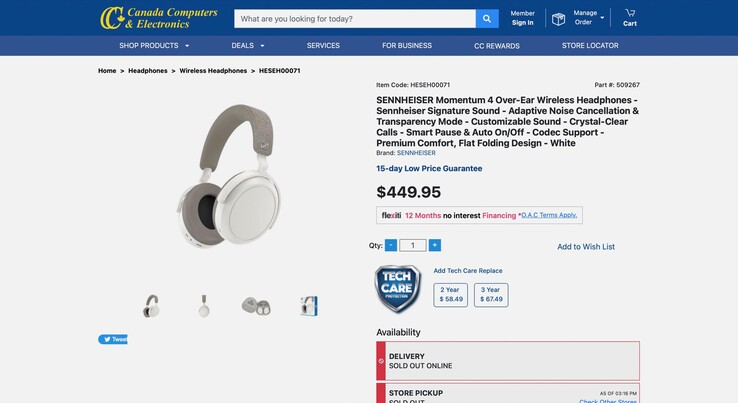Open the shopping cart
This screenshot has height=403, width=738.
point(630,17)
